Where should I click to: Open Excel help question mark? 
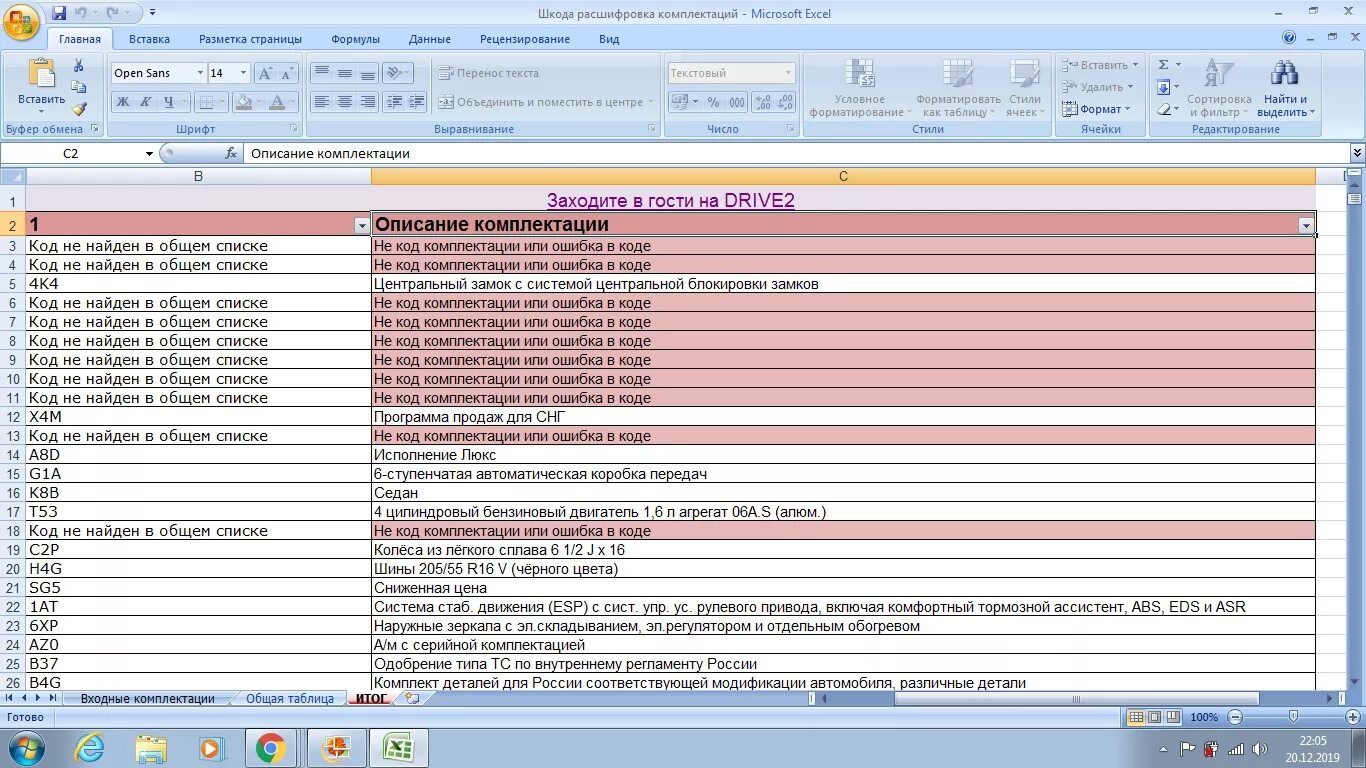coord(1289,38)
